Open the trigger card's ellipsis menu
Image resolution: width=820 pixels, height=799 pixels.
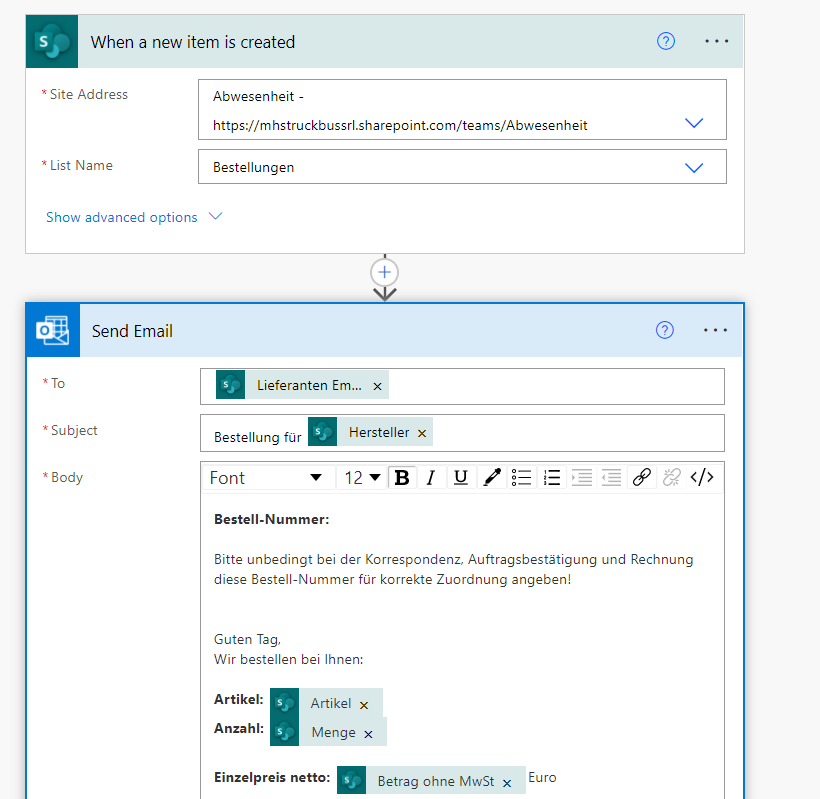(716, 41)
